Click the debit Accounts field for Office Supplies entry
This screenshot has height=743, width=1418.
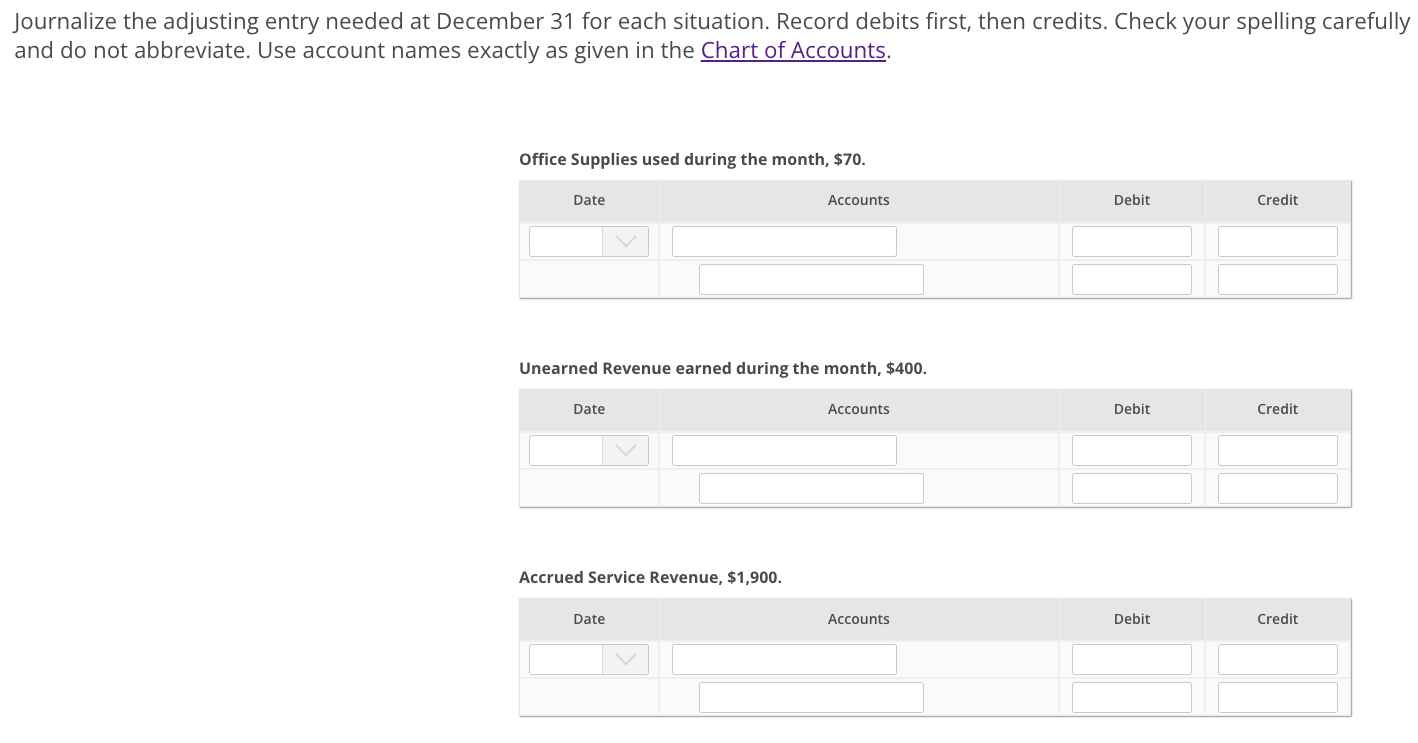click(784, 241)
